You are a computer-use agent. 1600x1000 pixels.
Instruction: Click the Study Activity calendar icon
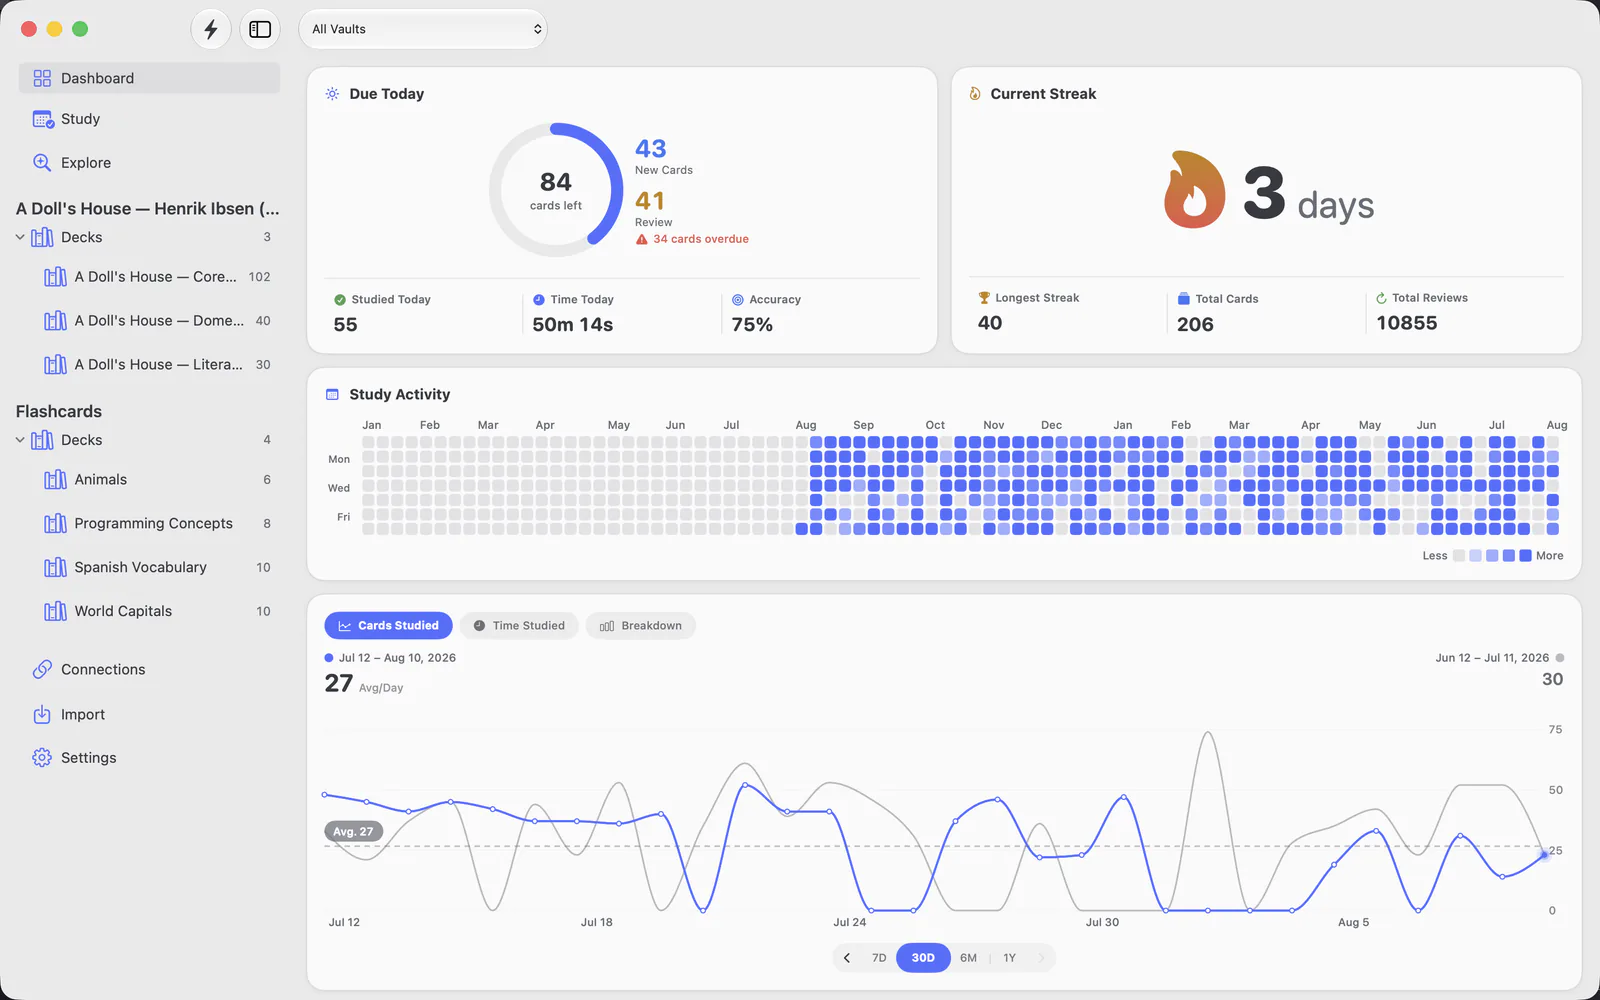[x=333, y=395]
